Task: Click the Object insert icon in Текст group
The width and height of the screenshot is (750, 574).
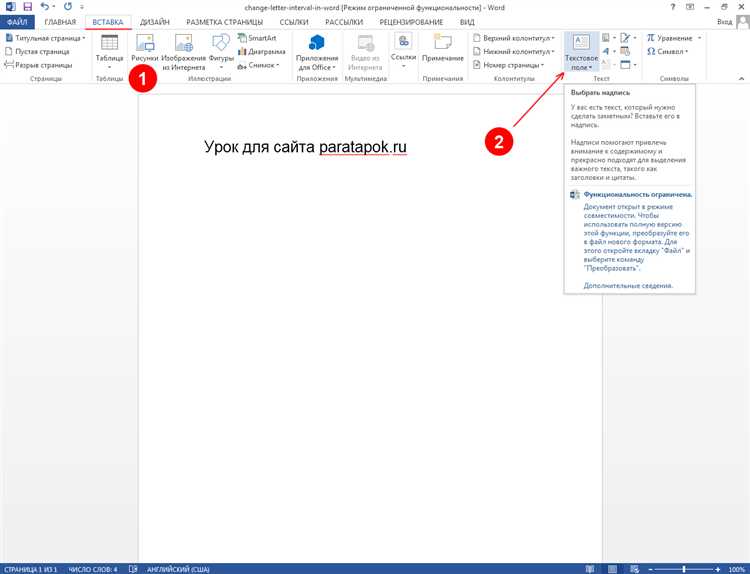Action: (628, 65)
